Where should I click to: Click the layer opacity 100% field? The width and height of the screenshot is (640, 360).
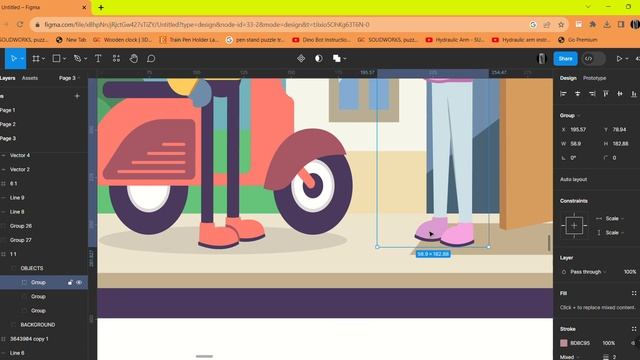tap(630, 272)
